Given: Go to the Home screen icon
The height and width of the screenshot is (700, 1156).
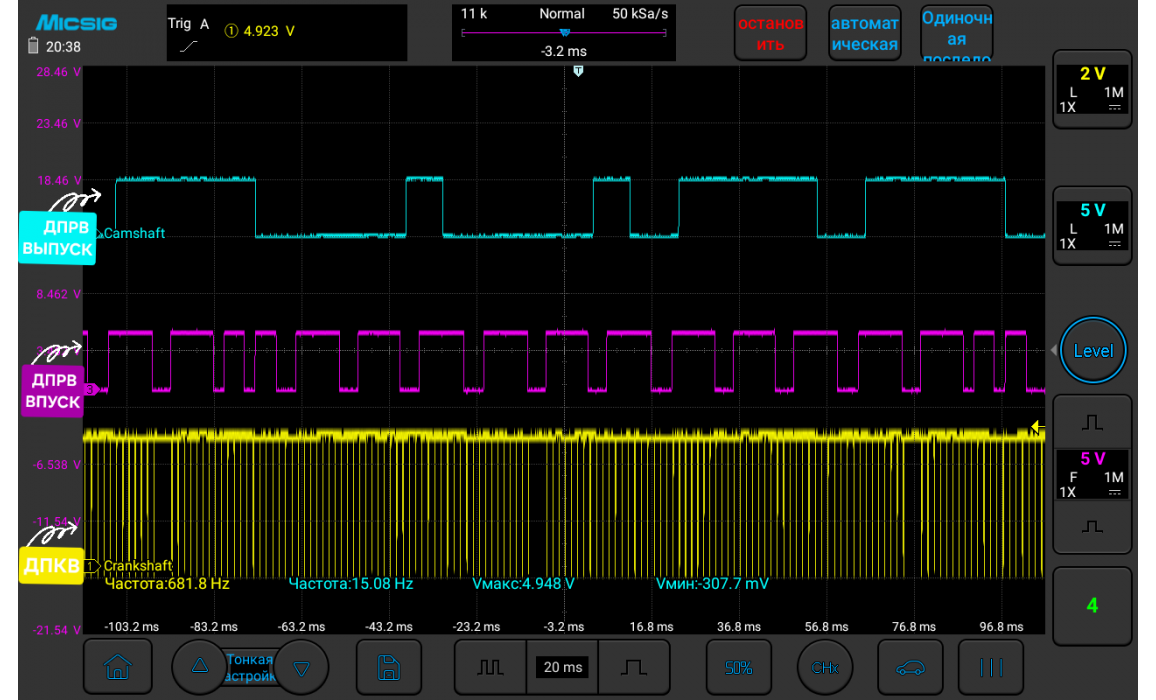Looking at the screenshot, I should tap(117, 667).
